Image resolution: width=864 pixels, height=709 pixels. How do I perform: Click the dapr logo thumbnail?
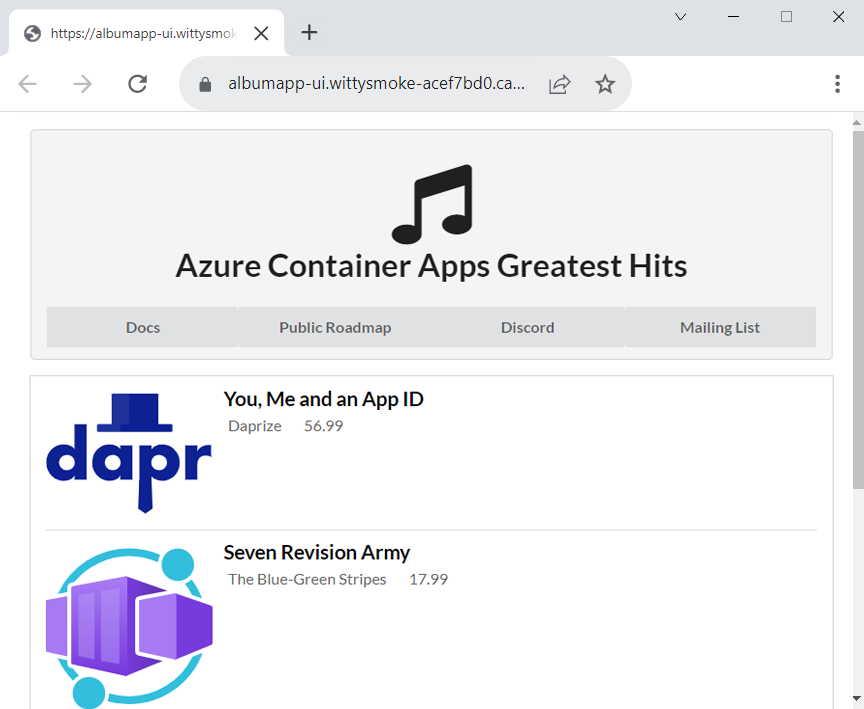click(128, 450)
